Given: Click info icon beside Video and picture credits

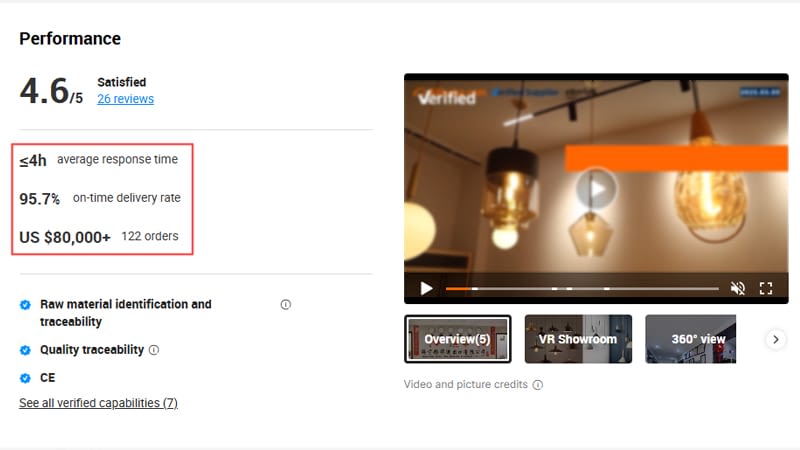Looking at the screenshot, I should [x=538, y=385].
